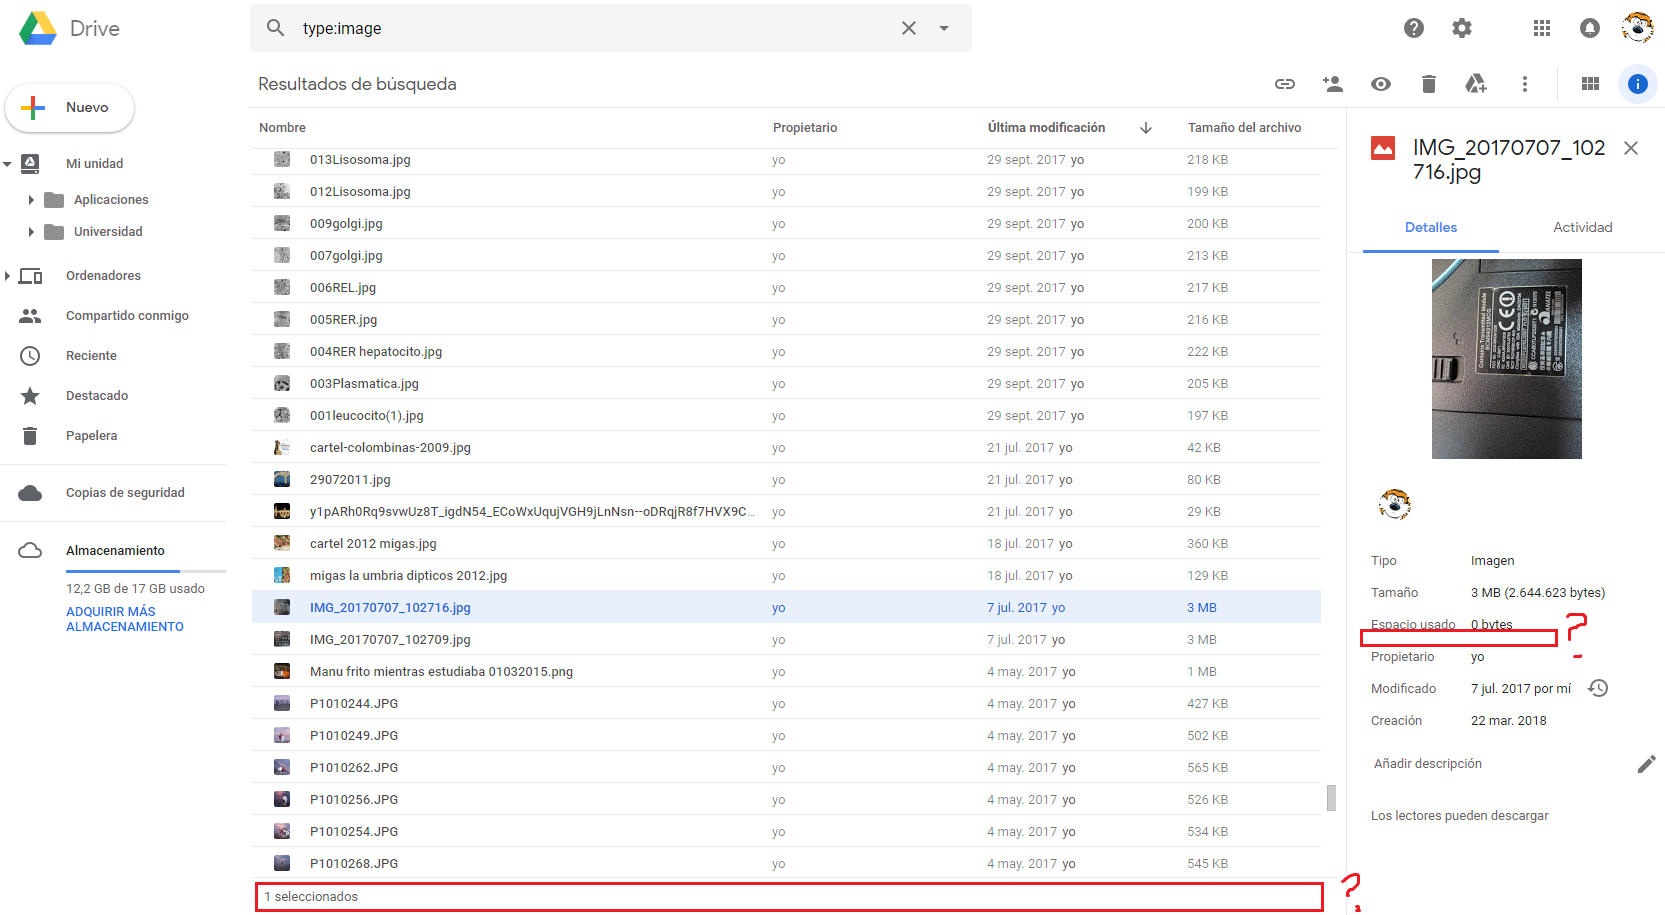Open the account avatar menu
1665x915 pixels.
point(1638,28)
